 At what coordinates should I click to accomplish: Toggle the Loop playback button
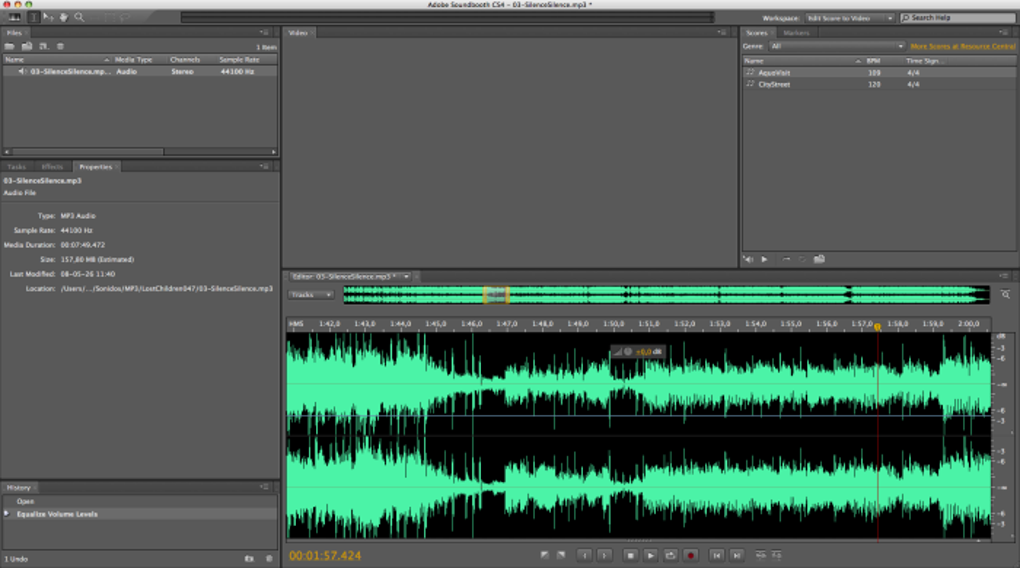click(x=670, y=555)
